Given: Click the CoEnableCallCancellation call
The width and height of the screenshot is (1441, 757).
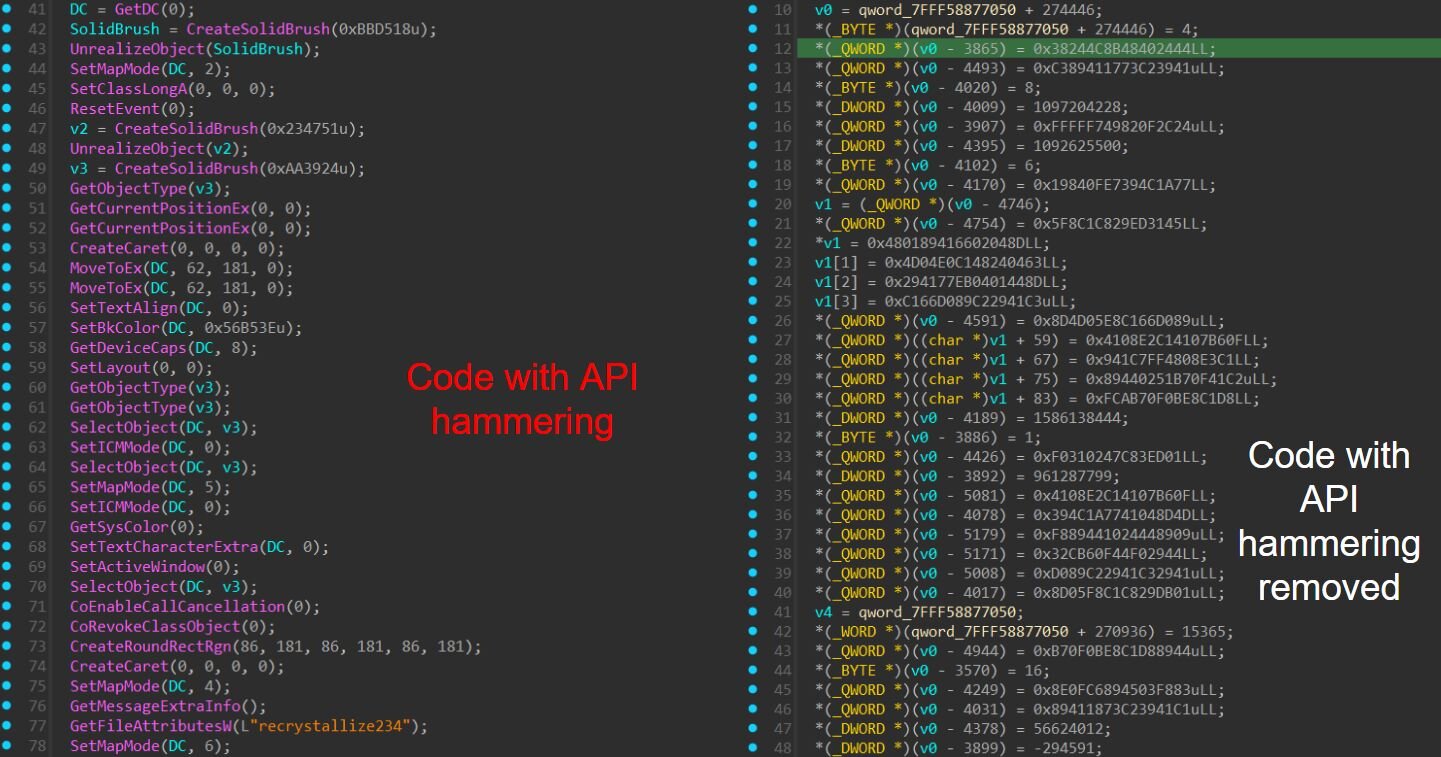Looking at the screenshot, I should point(163,607).
